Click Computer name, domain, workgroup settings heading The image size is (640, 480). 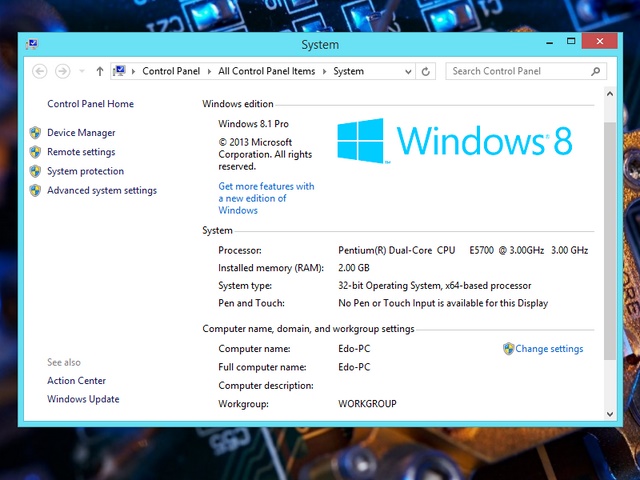[x=308, y=329]
